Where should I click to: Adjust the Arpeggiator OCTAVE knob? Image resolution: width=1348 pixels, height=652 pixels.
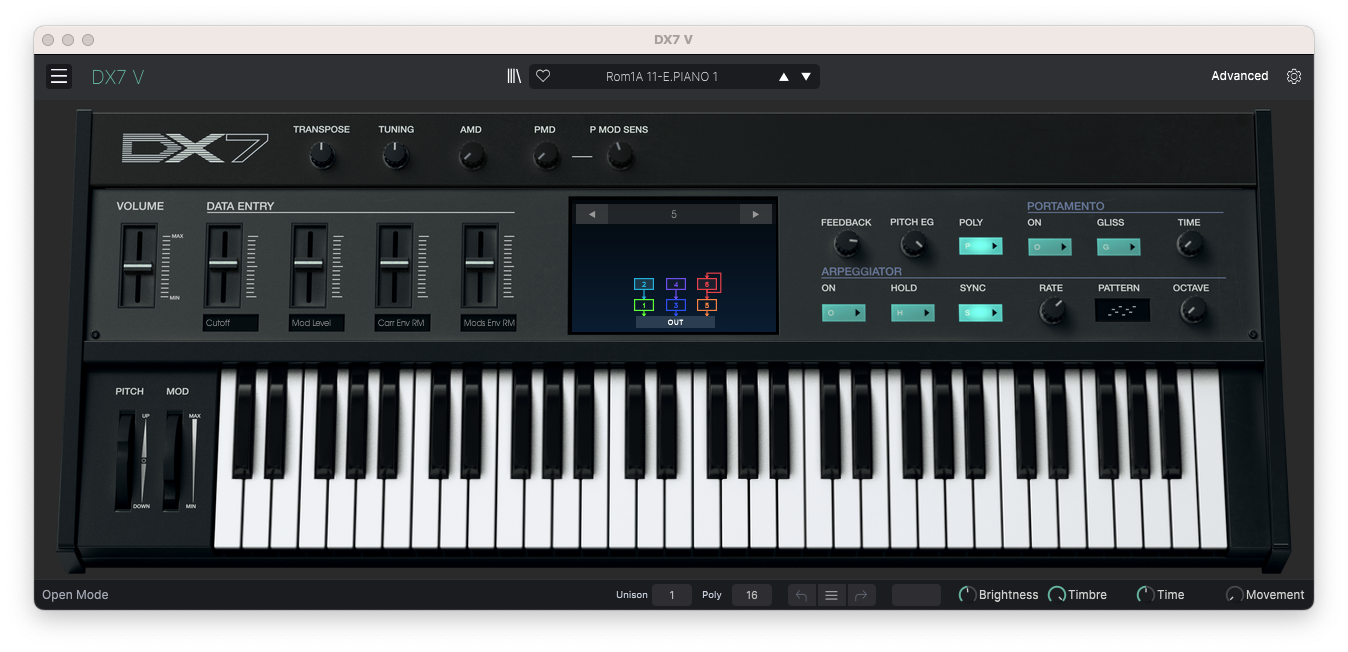pyautogui.click(x=1193, y=311)
